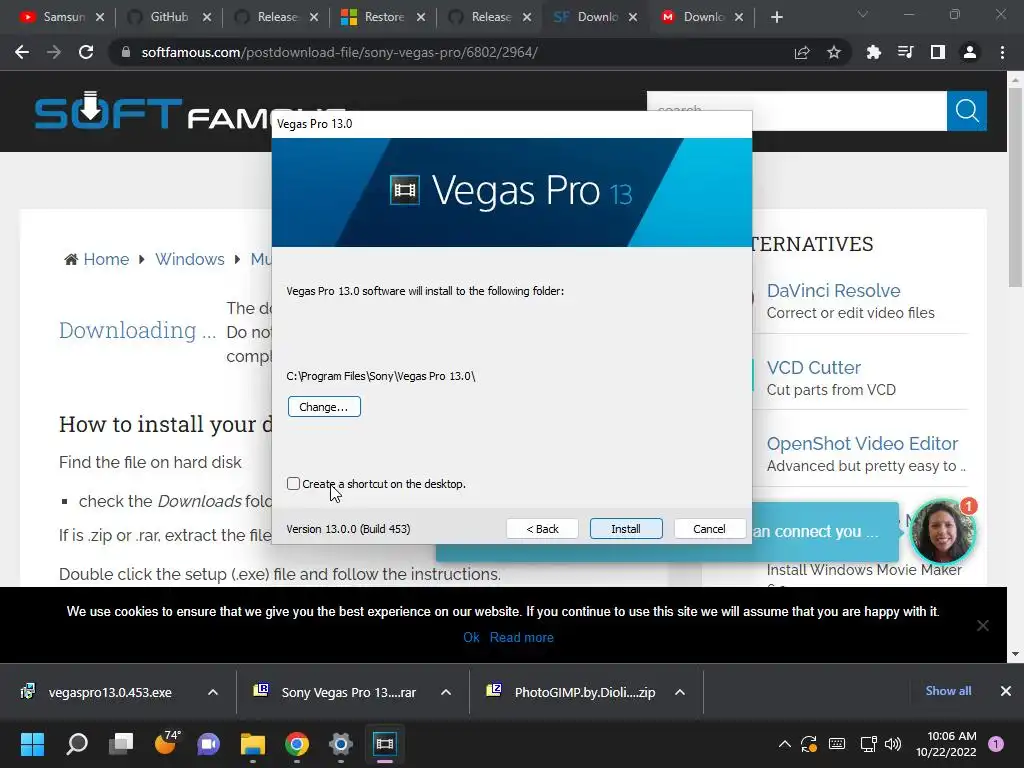This screenshot has width=1024, height=768.
Task: Click the softfamous search magnifier button
Action: 967,111
